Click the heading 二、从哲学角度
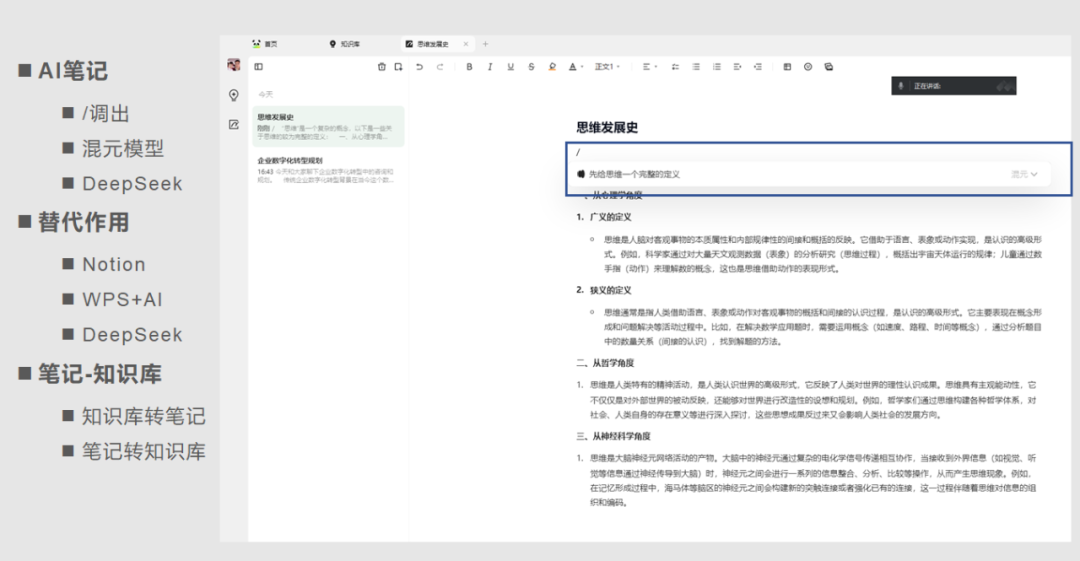The width and height of the screenshot is (1080, 561). point(605,363)
